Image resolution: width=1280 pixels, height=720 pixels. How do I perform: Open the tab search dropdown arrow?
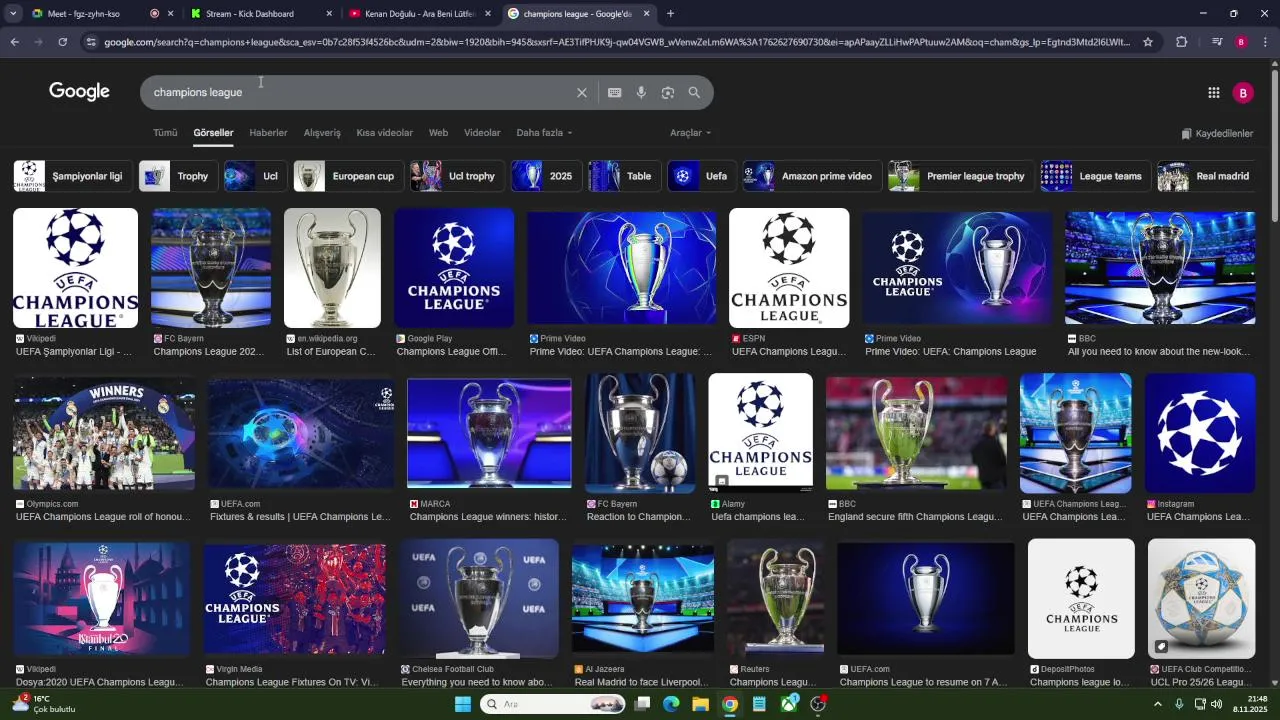(x=13, y=14)
